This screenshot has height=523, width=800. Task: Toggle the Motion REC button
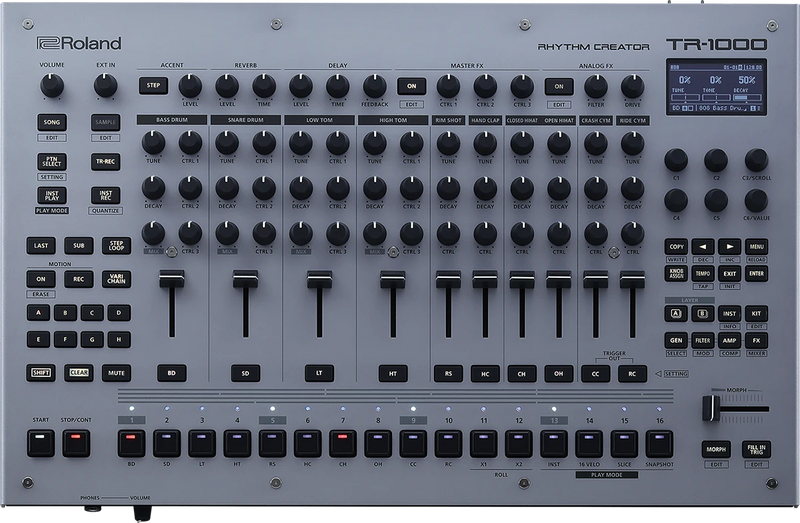[x=79, y=279]
